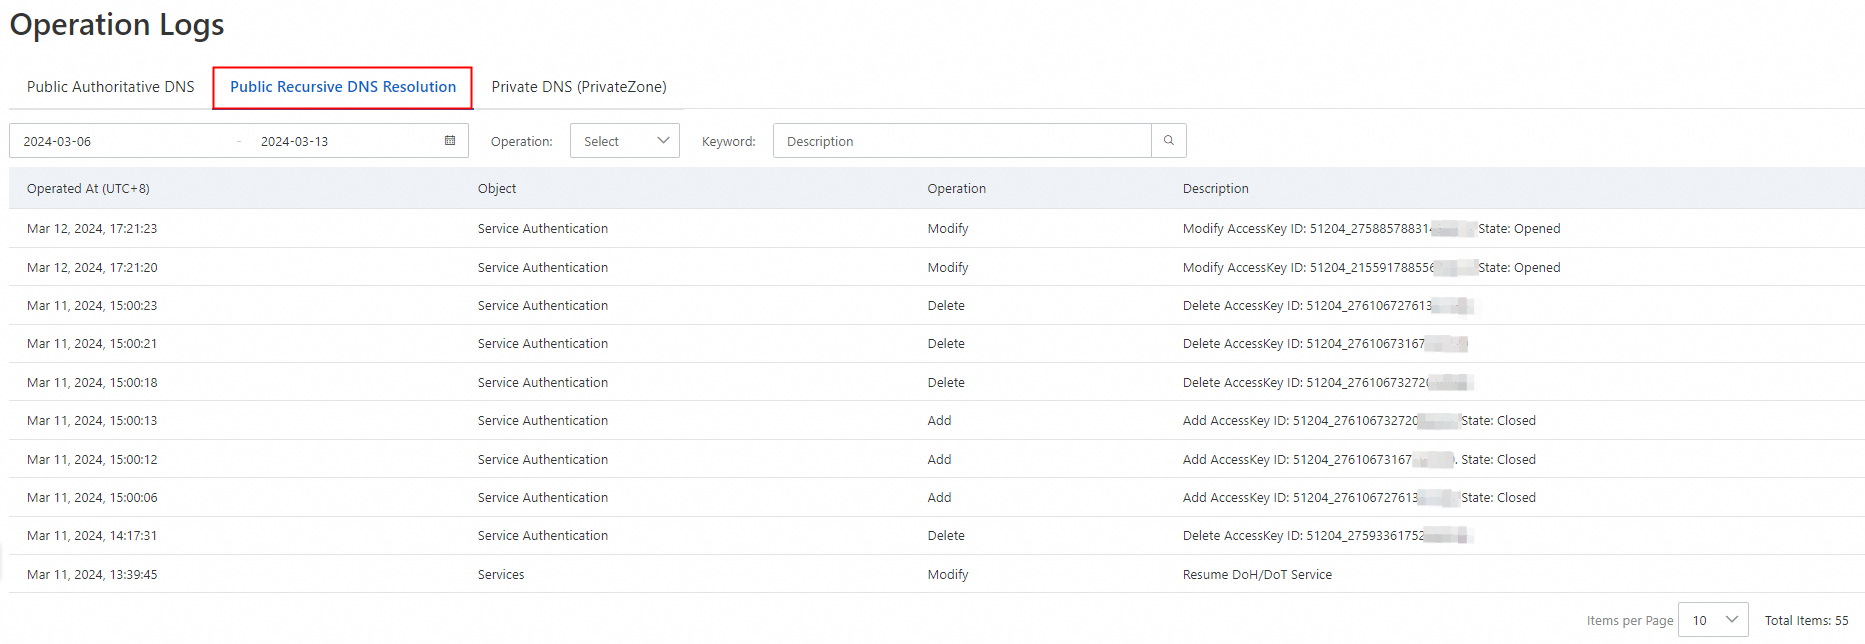
Task: Click the Operation Logs page heading
Action: [117, 25]
